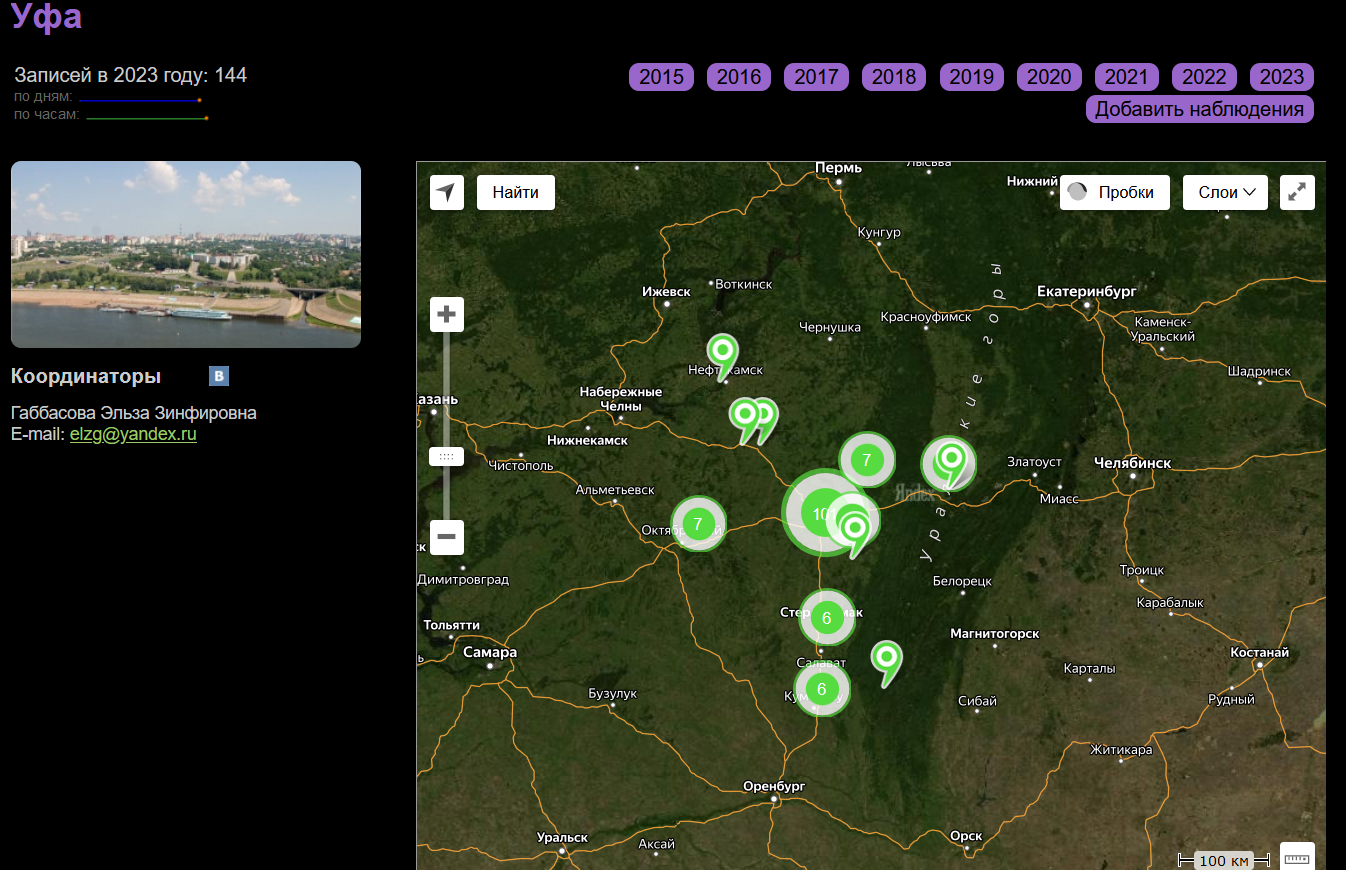
Task: Click the Координаторы heading
Action: (x=86, y=376)
